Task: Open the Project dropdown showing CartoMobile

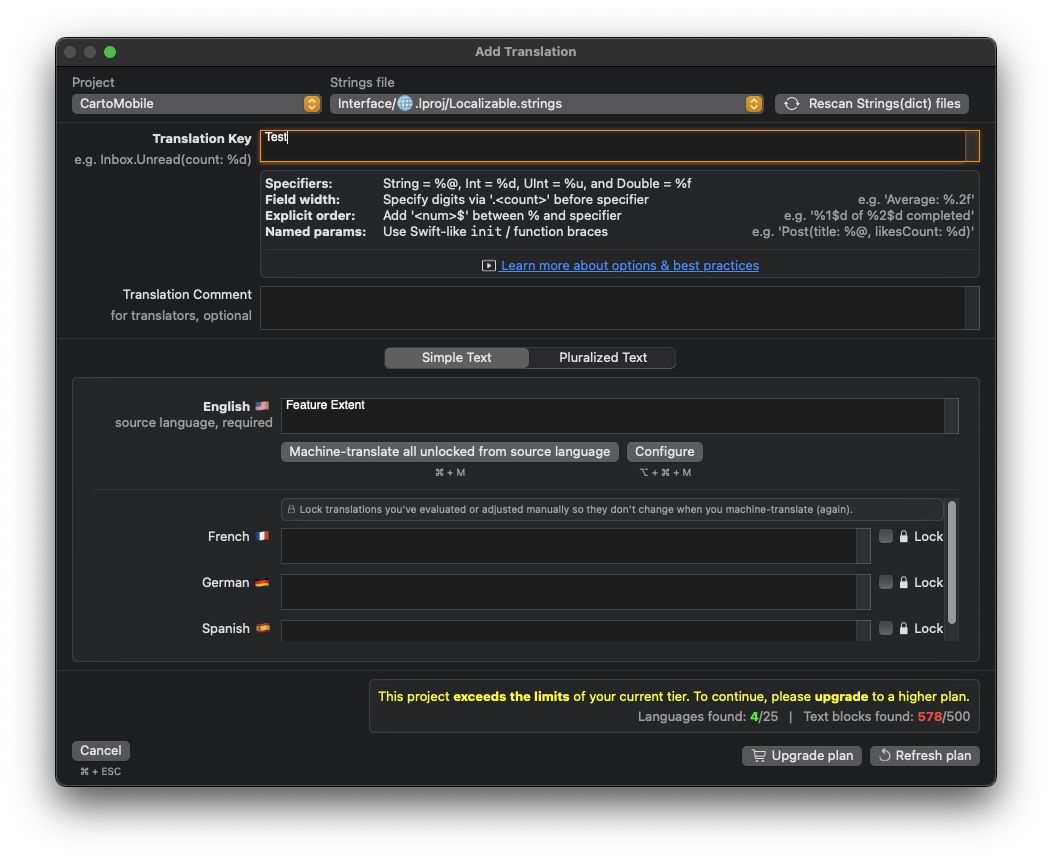Action: click(x=196, y=103)
